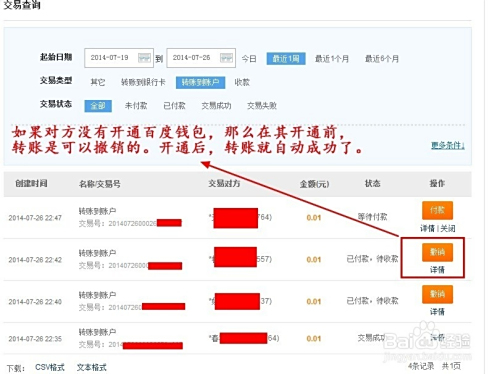Download records in CSV格式

[50, 367]
